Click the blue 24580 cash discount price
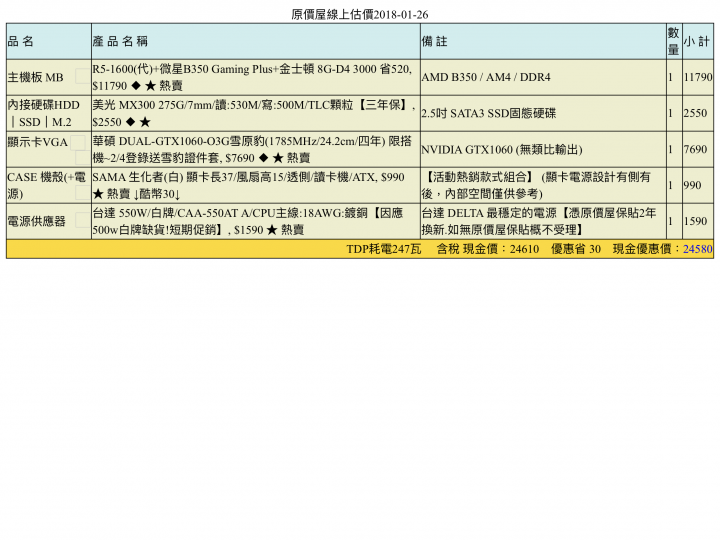Screen dimensions: 720x540 (x=698, y=249)
